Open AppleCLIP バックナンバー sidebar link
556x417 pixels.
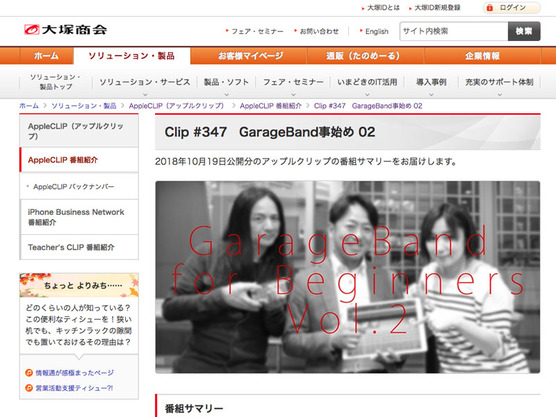click(74, 187)
